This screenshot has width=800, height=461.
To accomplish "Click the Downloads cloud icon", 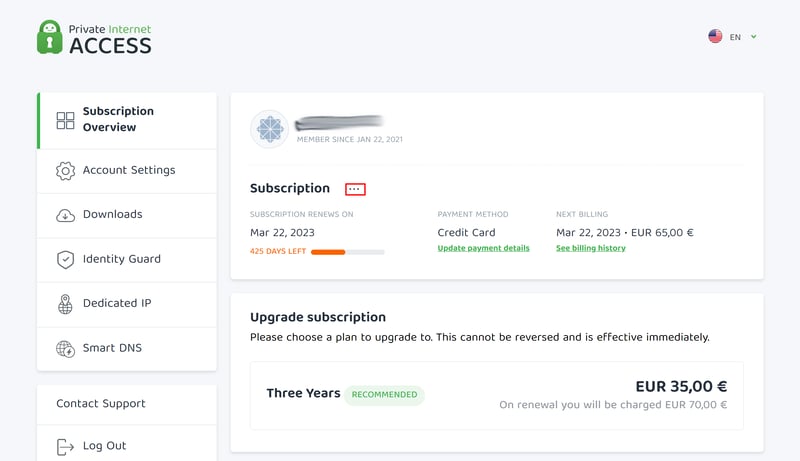I will click(65, 215).
